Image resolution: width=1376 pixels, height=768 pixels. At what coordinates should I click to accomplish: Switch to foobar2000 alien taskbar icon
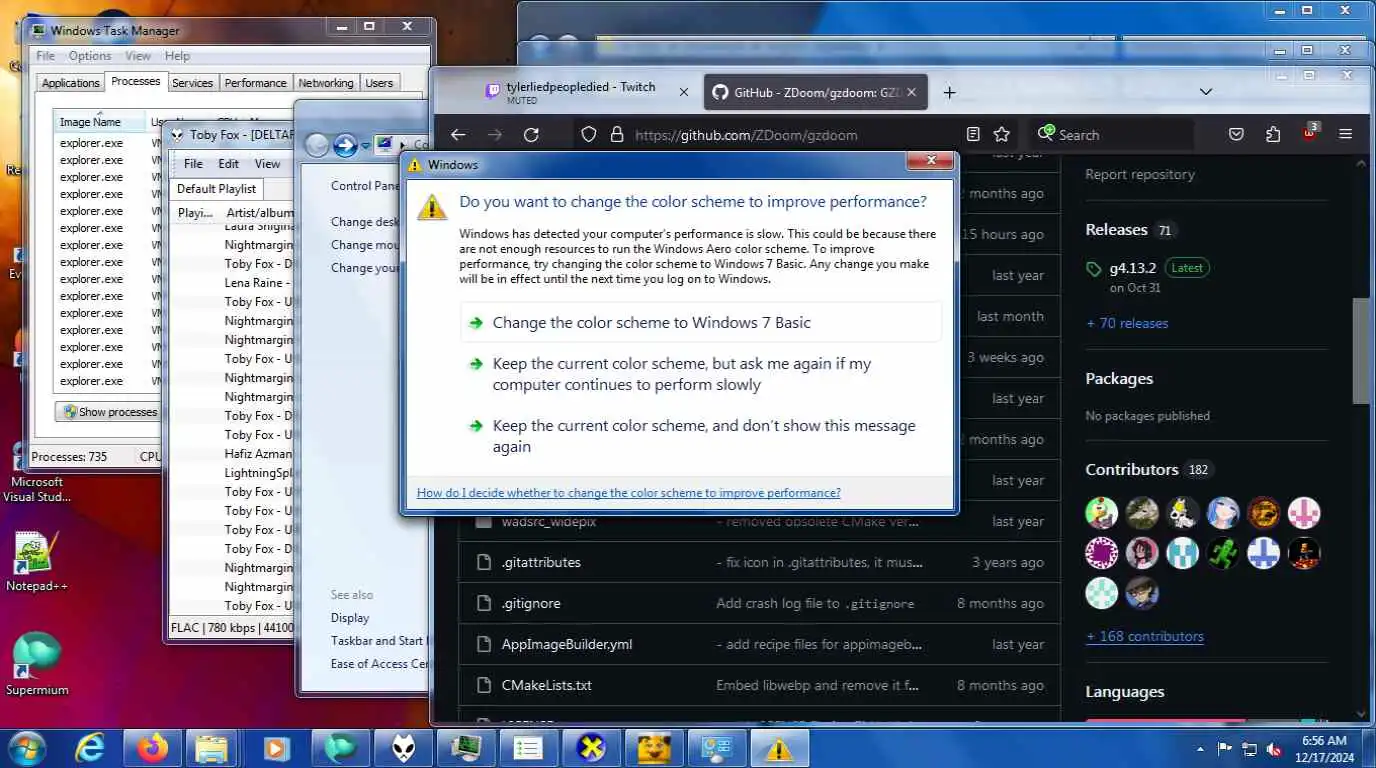coord(404,748)
